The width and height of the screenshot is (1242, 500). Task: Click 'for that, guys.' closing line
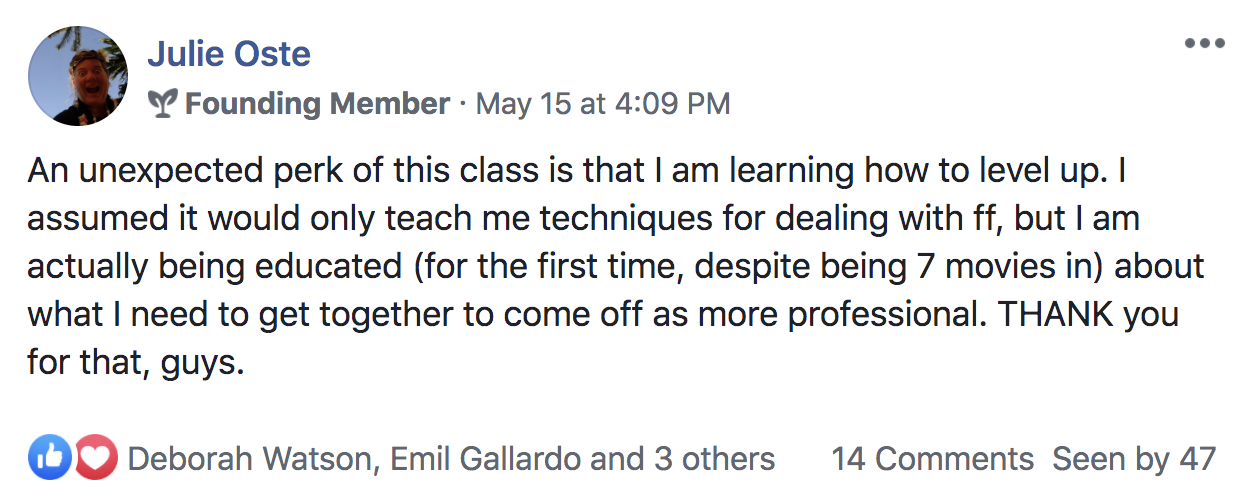click(x=136, y=364)
